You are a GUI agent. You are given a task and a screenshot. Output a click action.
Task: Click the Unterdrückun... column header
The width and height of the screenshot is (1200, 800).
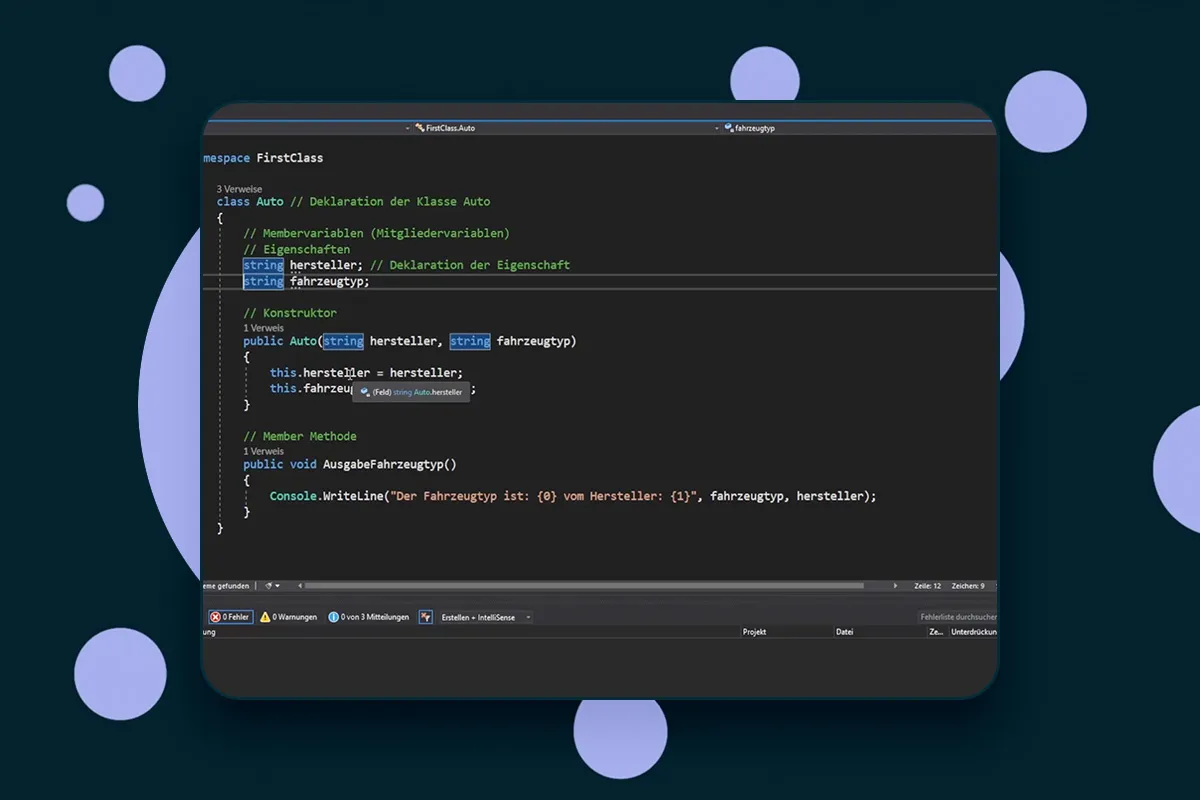(x=973, y=632)
